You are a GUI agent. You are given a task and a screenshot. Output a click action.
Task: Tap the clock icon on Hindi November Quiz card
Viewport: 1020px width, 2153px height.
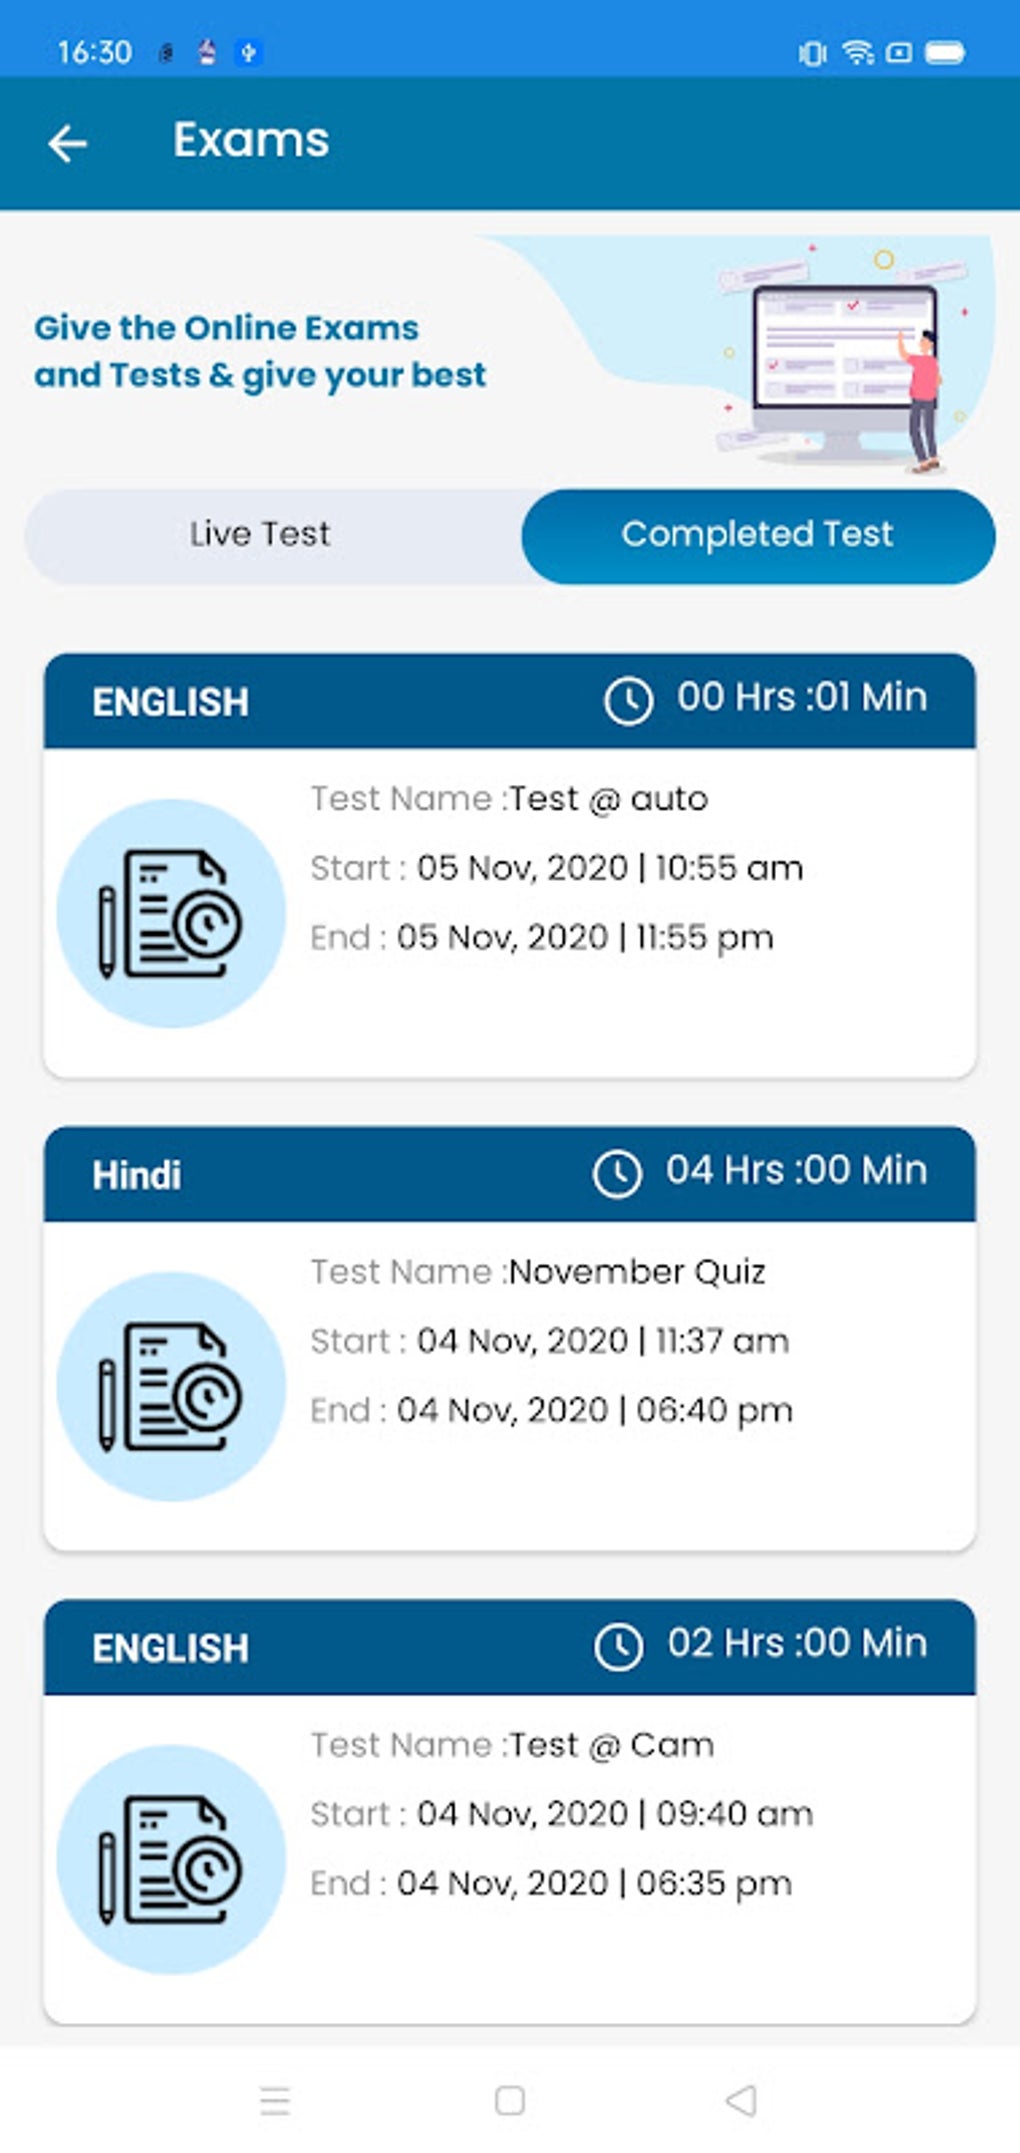(x=620, y=1170)
